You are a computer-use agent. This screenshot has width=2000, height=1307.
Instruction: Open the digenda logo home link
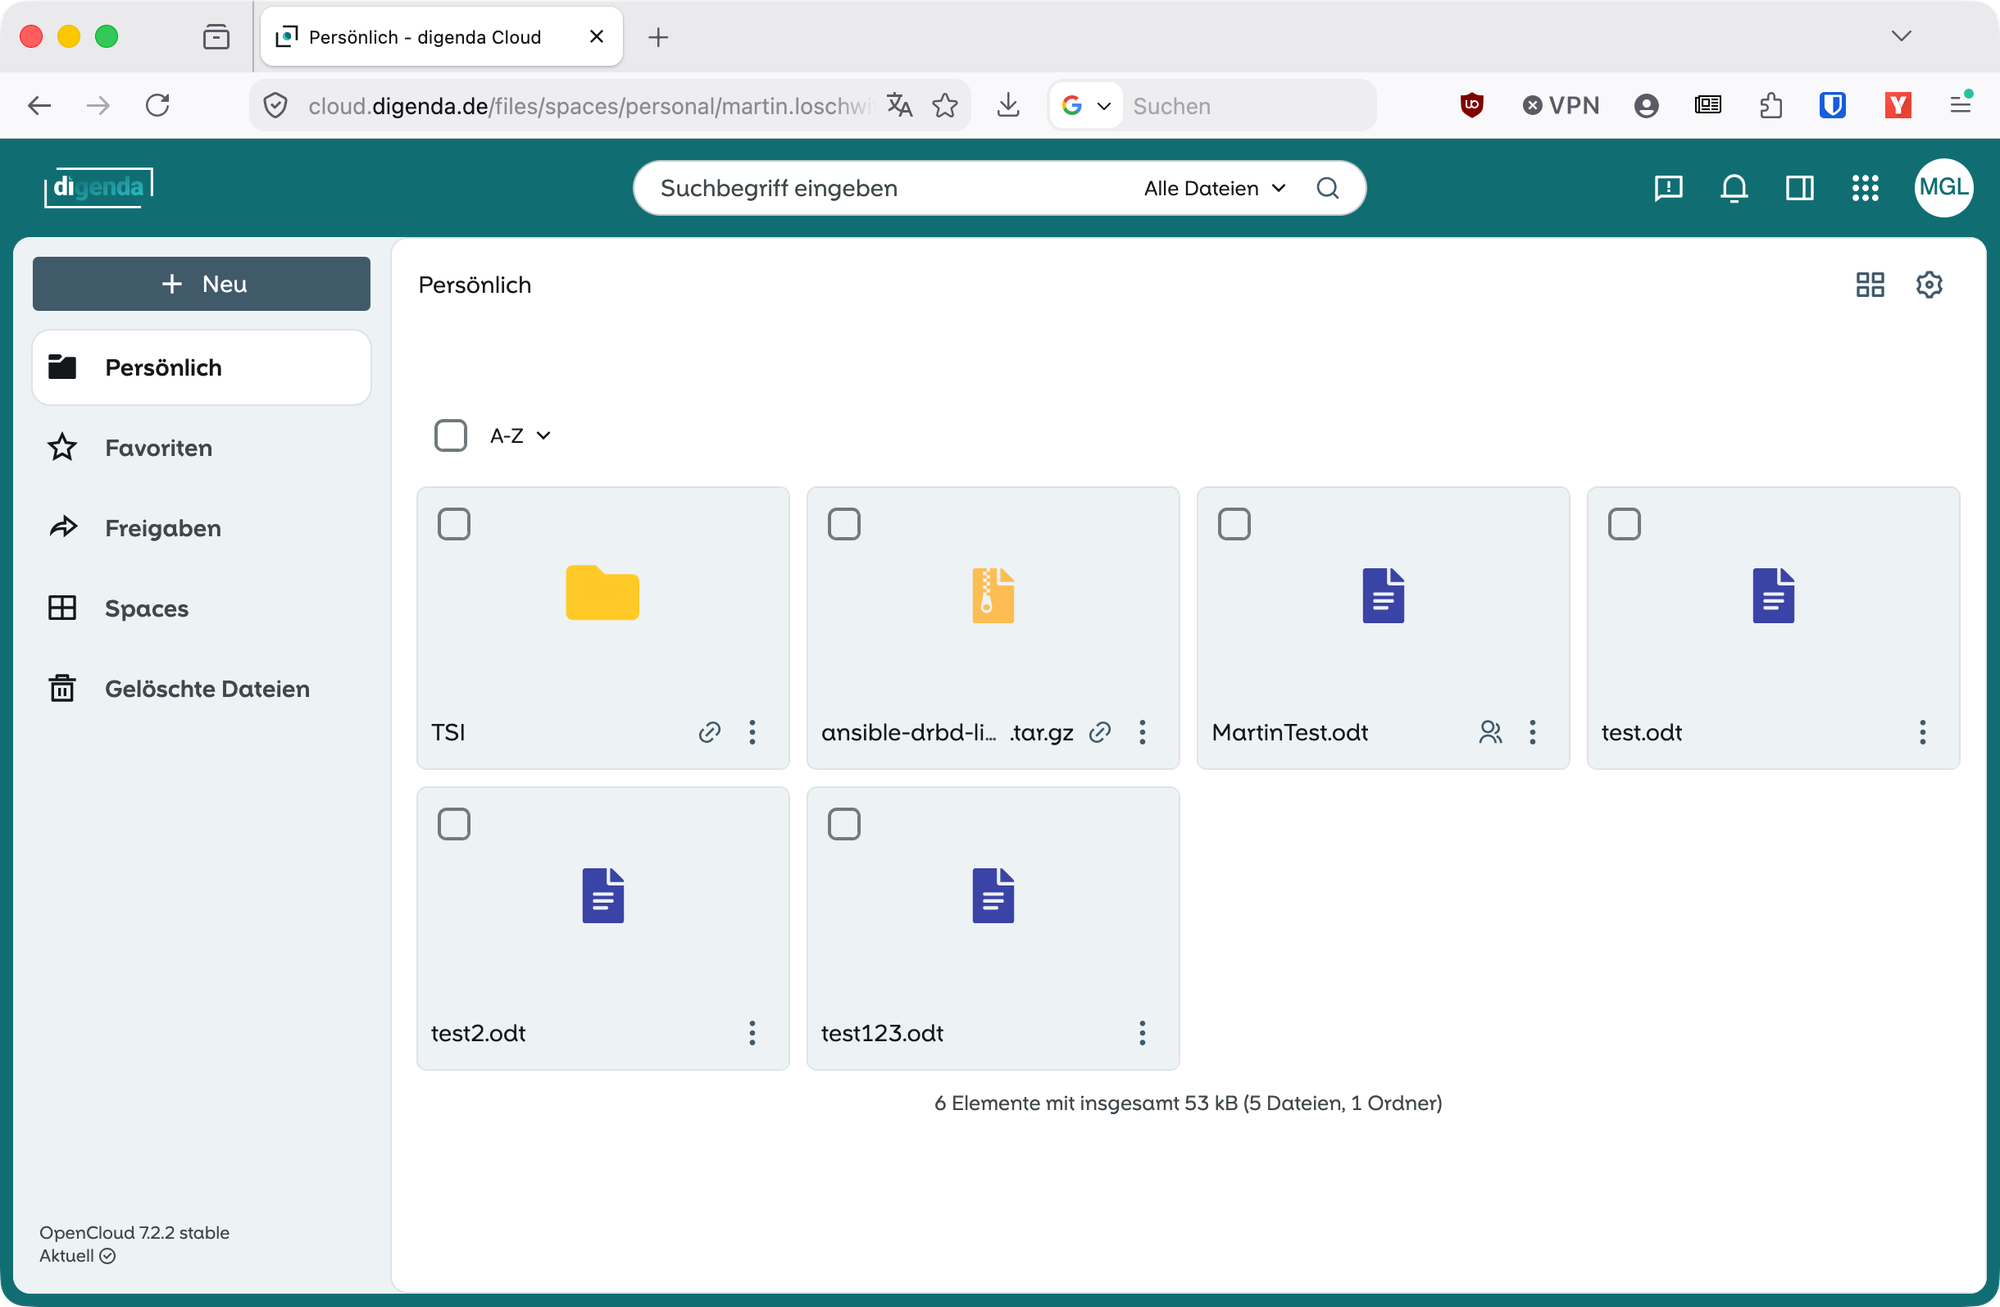pyautogui.click(x=98, y=187)
